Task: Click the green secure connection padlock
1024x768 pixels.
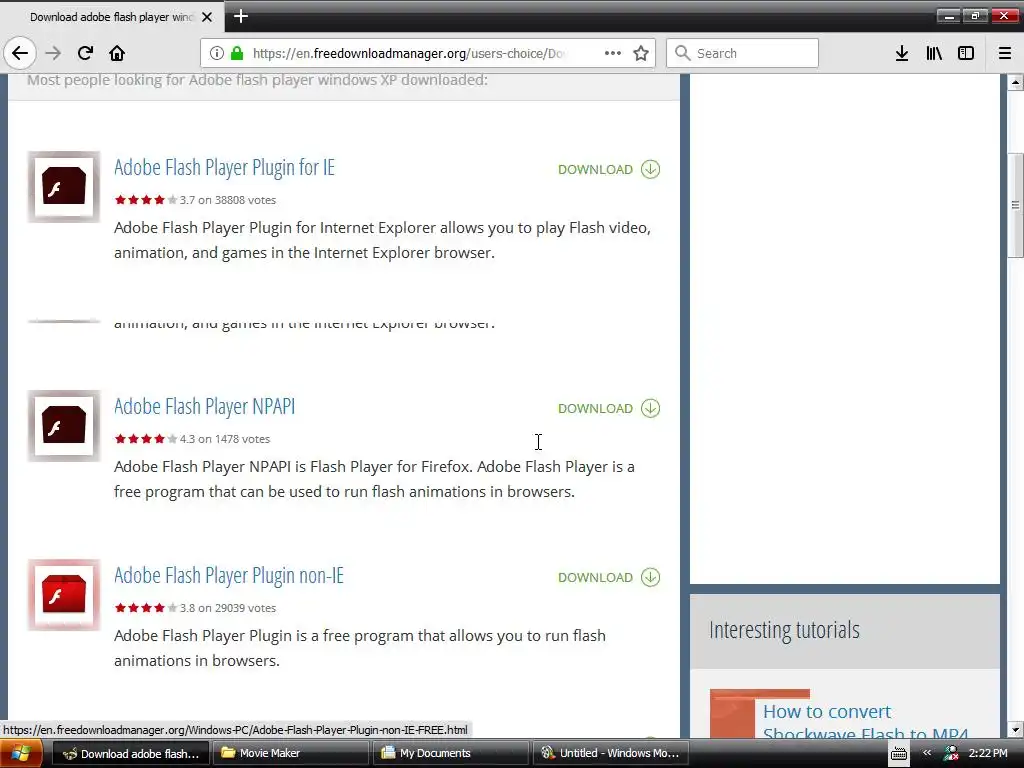Action: [237, 53]
